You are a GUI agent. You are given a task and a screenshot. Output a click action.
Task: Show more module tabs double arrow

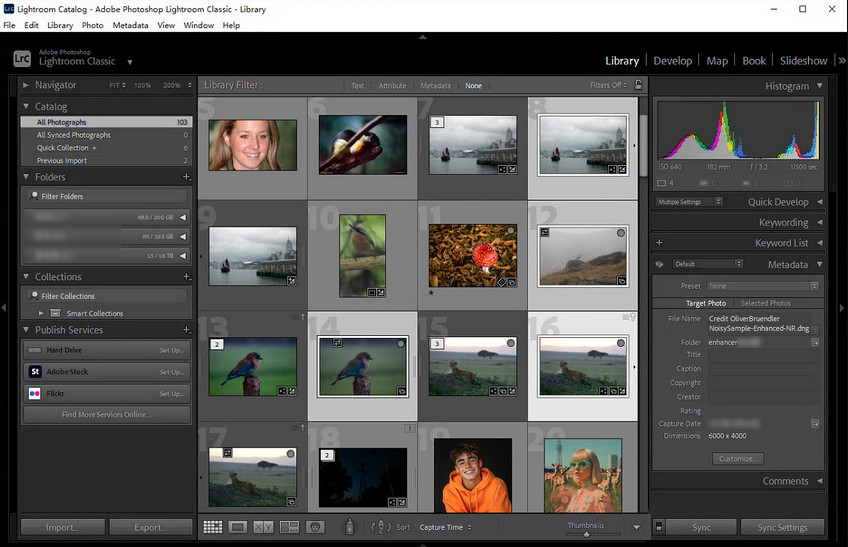pos(841,61)
